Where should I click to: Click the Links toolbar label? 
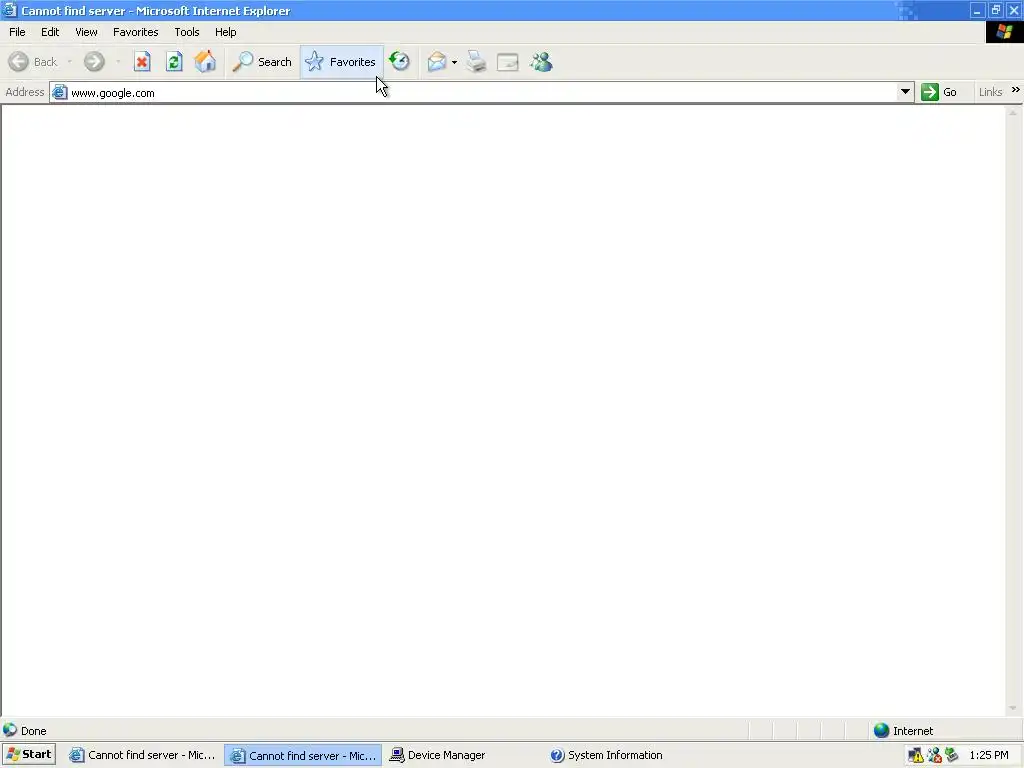coord(990,92)
